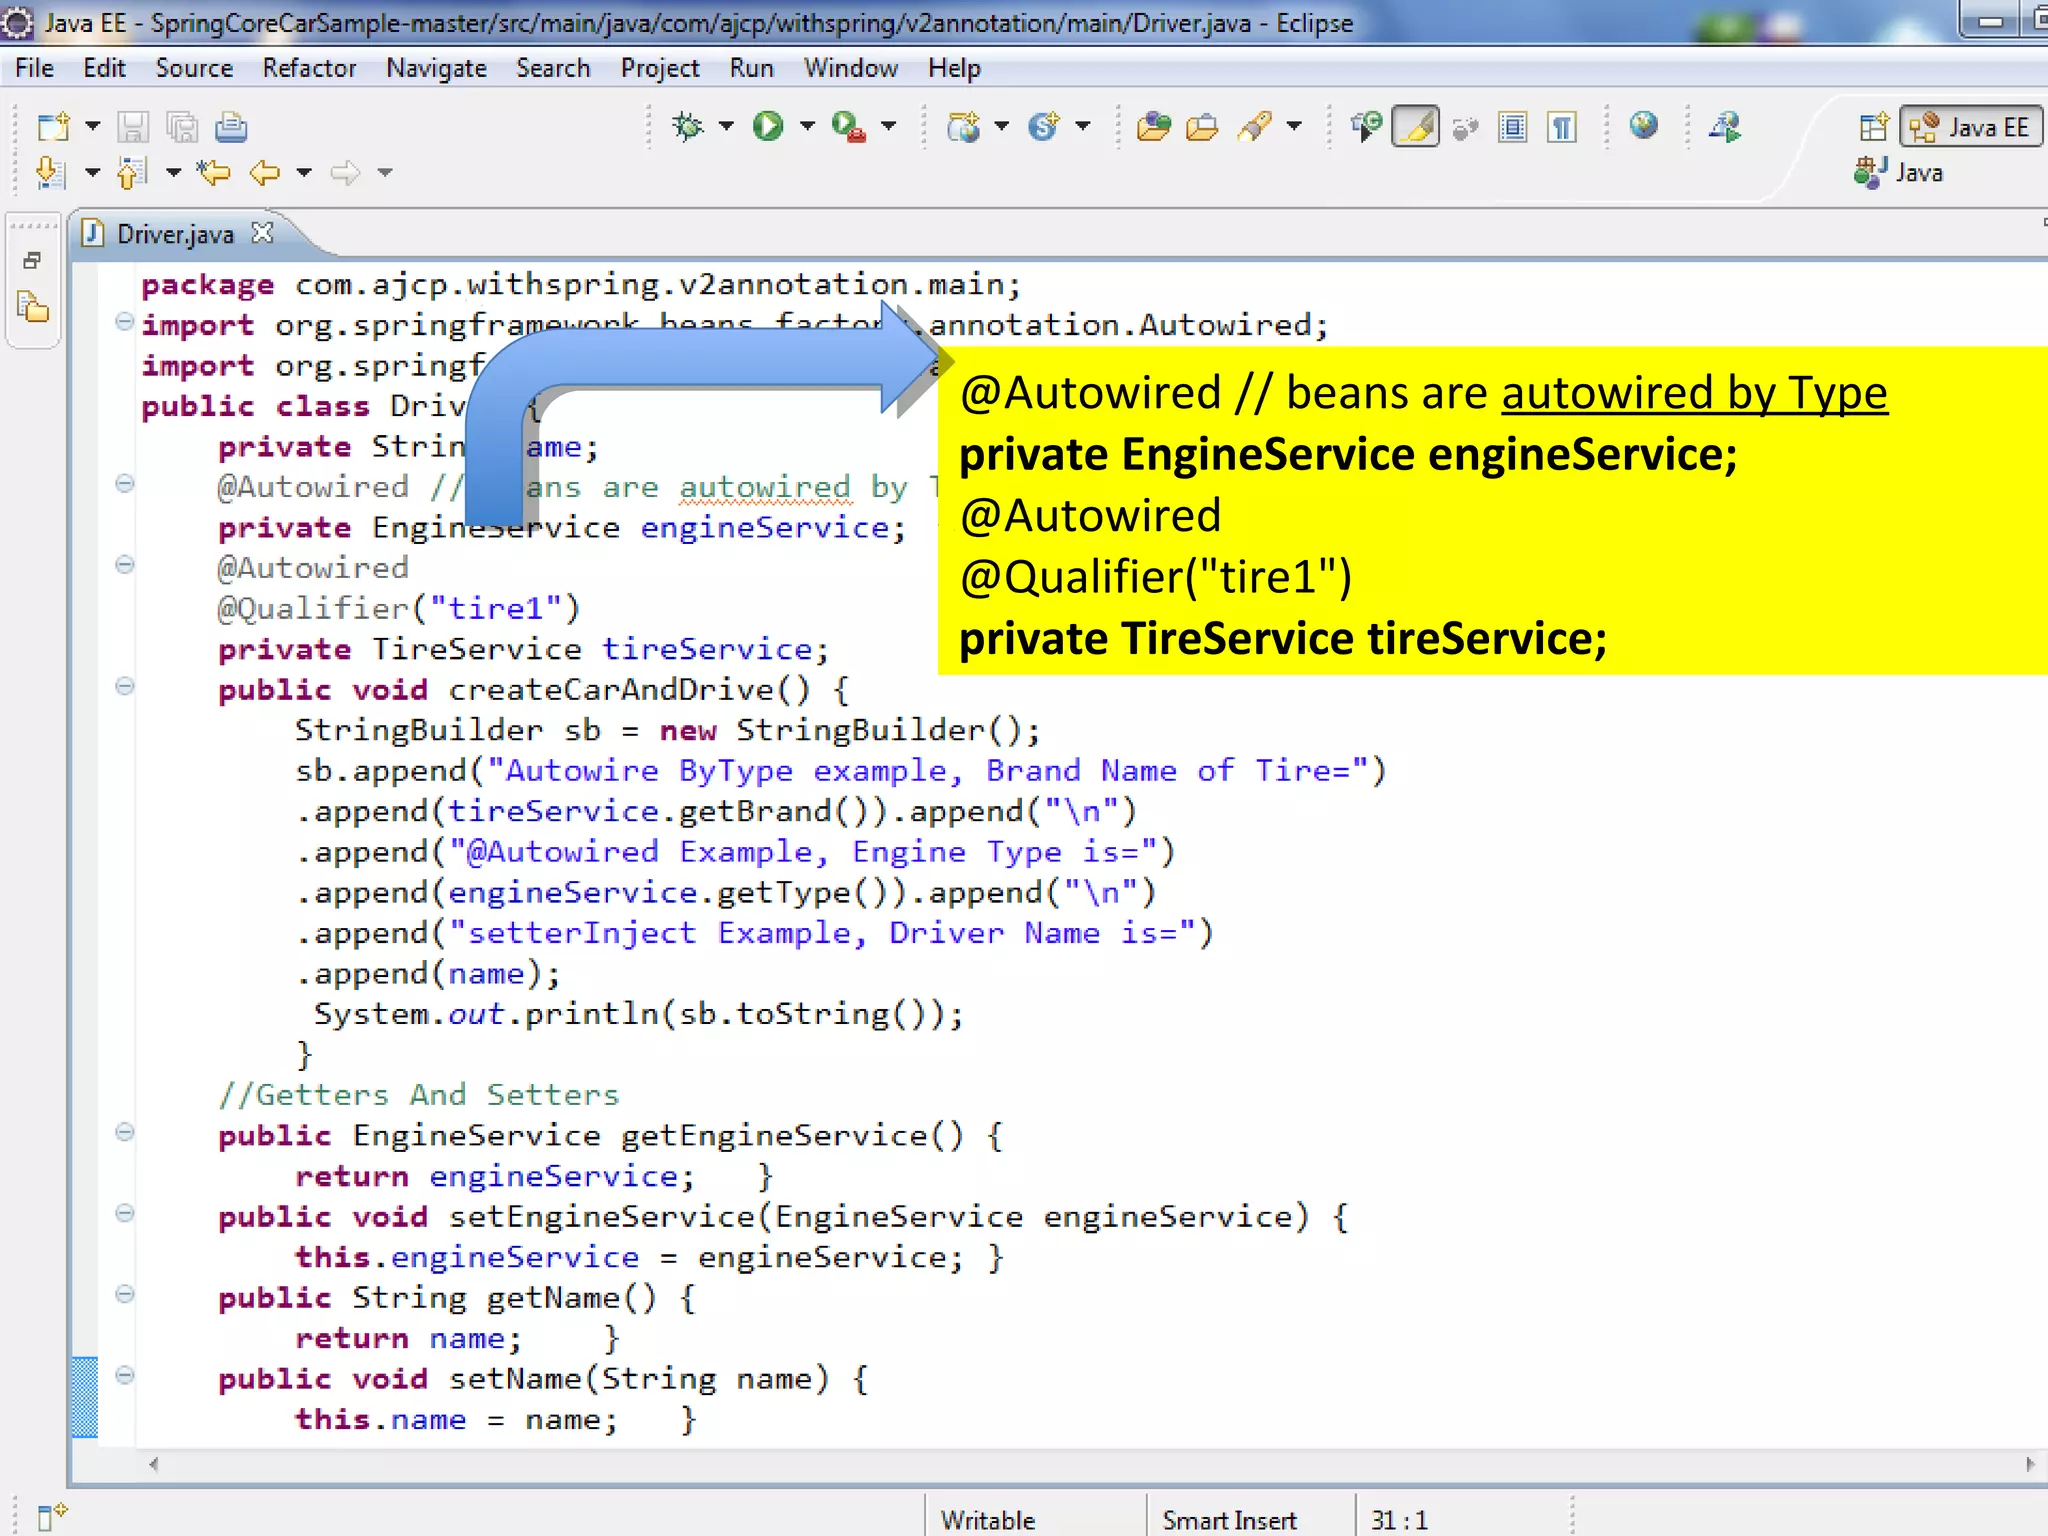Click the horizontal scrollbar of the editor
This screenshot has height=1536, width=2048.
[x=1090, y=1464]
